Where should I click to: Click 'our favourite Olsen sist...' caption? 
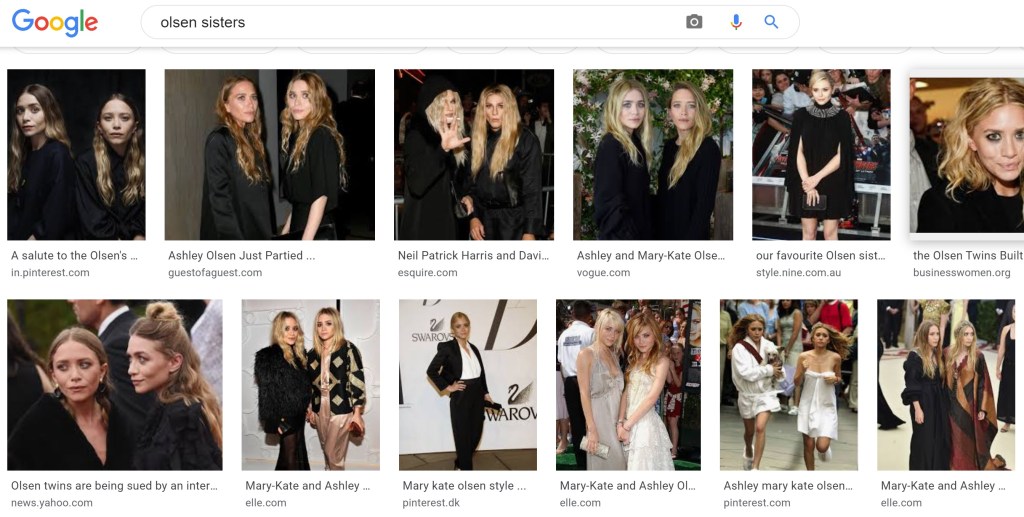pos(820,256)
